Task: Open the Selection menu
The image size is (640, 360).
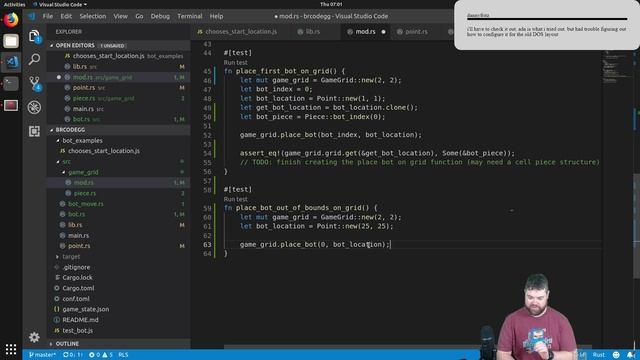Action: (93, 16)
